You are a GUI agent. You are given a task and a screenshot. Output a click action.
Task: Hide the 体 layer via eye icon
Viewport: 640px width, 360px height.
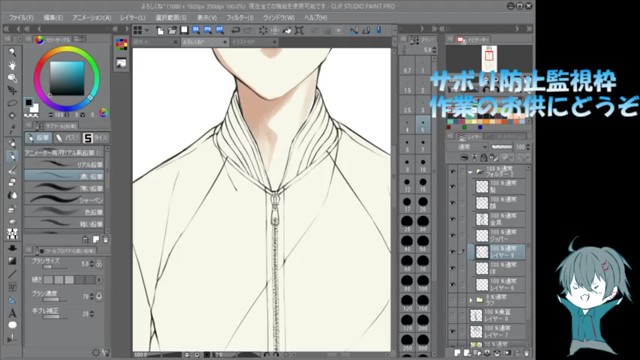coord(452,268)
